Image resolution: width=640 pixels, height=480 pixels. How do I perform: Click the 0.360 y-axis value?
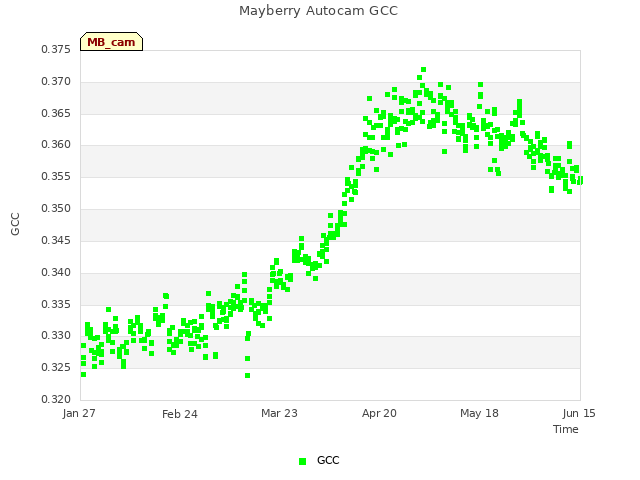[x=56, y=144]
